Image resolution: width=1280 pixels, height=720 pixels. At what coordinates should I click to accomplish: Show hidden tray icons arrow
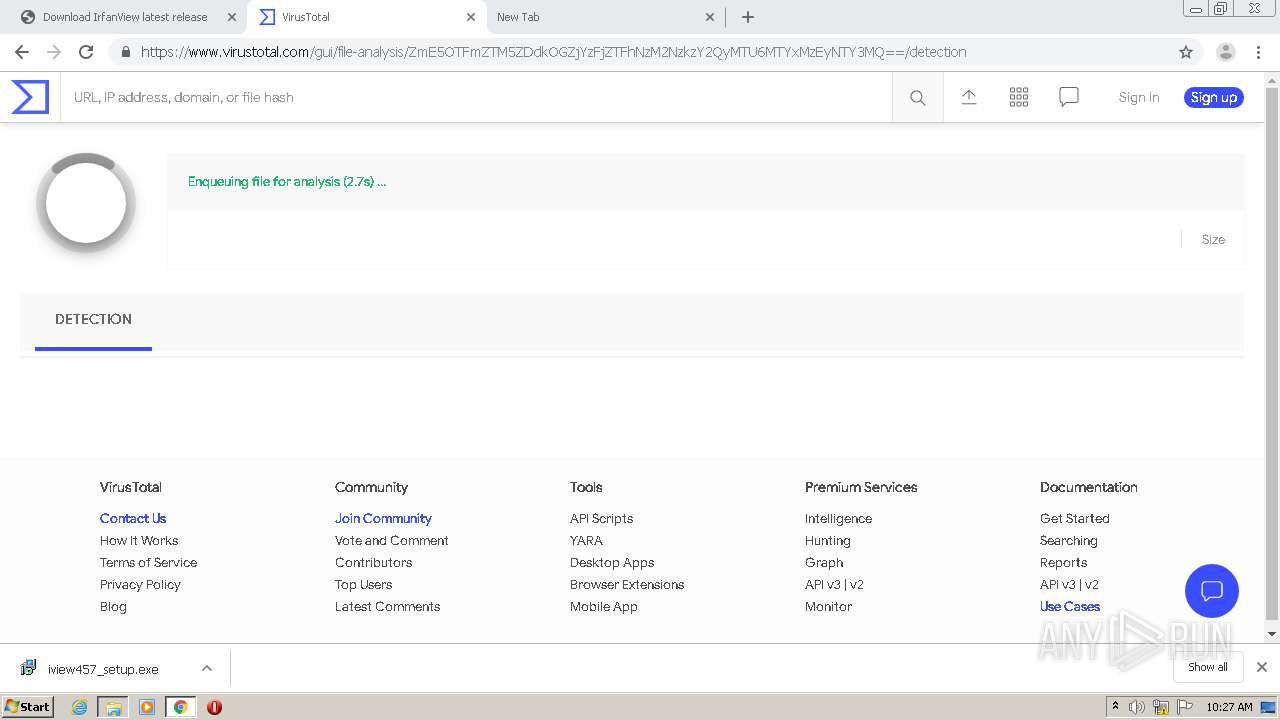tap(1115, 707)
